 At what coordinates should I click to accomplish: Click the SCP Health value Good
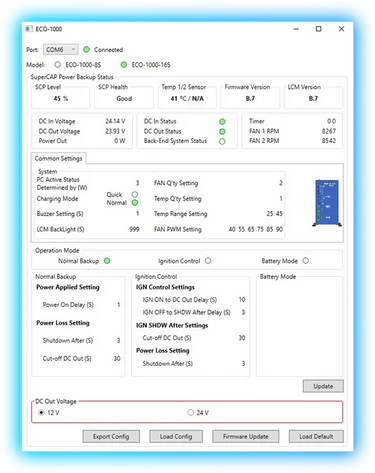[x=124, y=99]
